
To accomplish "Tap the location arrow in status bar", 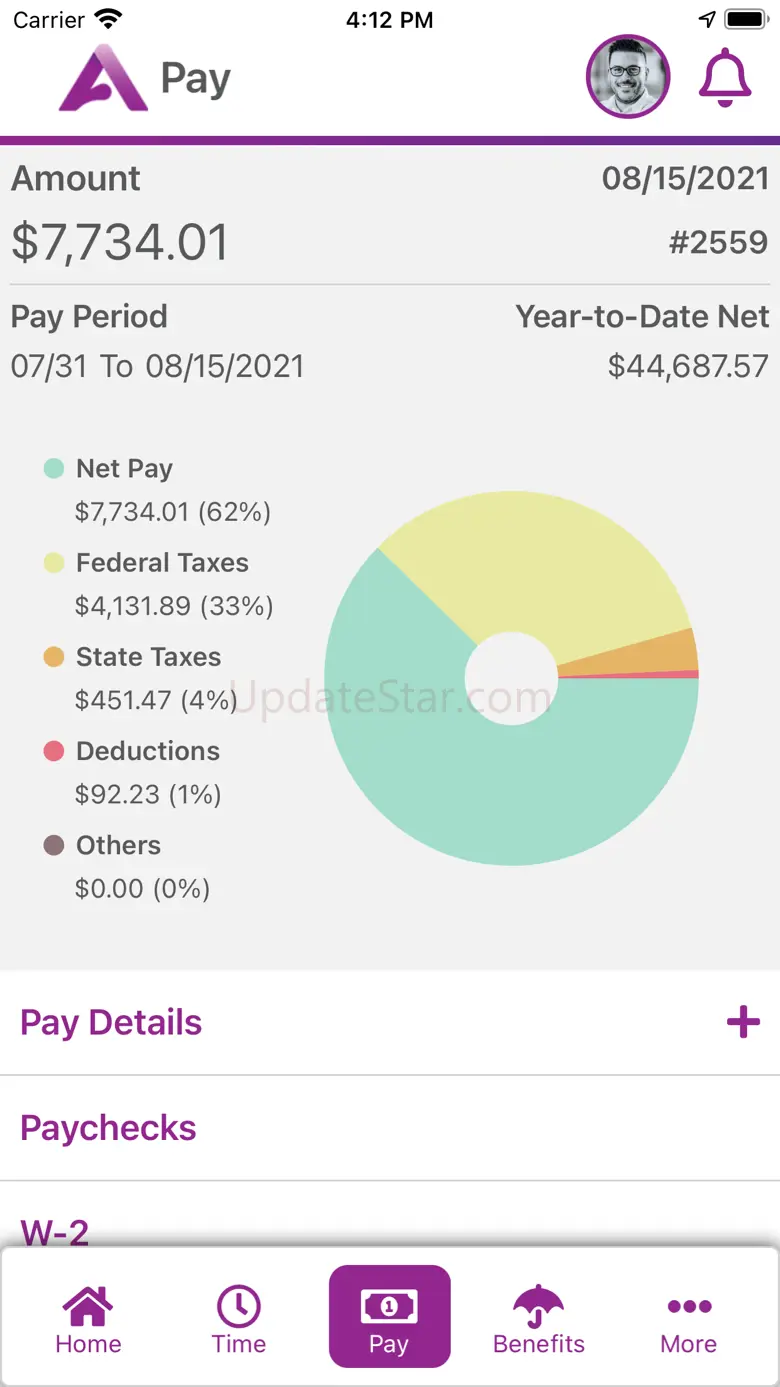I will [707, 19].
